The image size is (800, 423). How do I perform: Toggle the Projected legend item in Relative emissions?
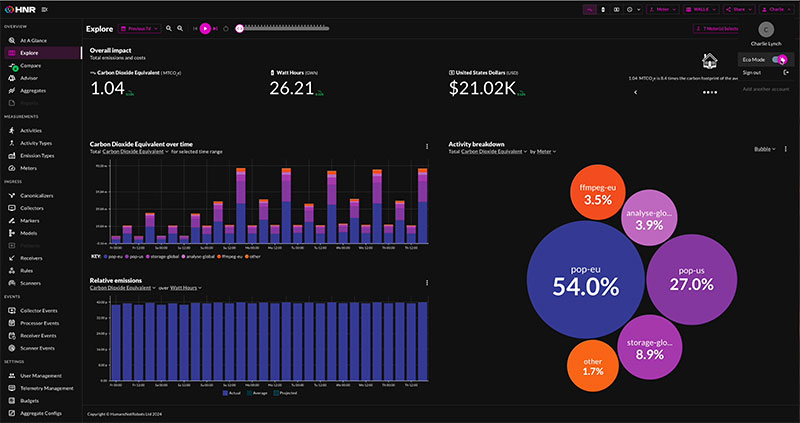(285, 393)
